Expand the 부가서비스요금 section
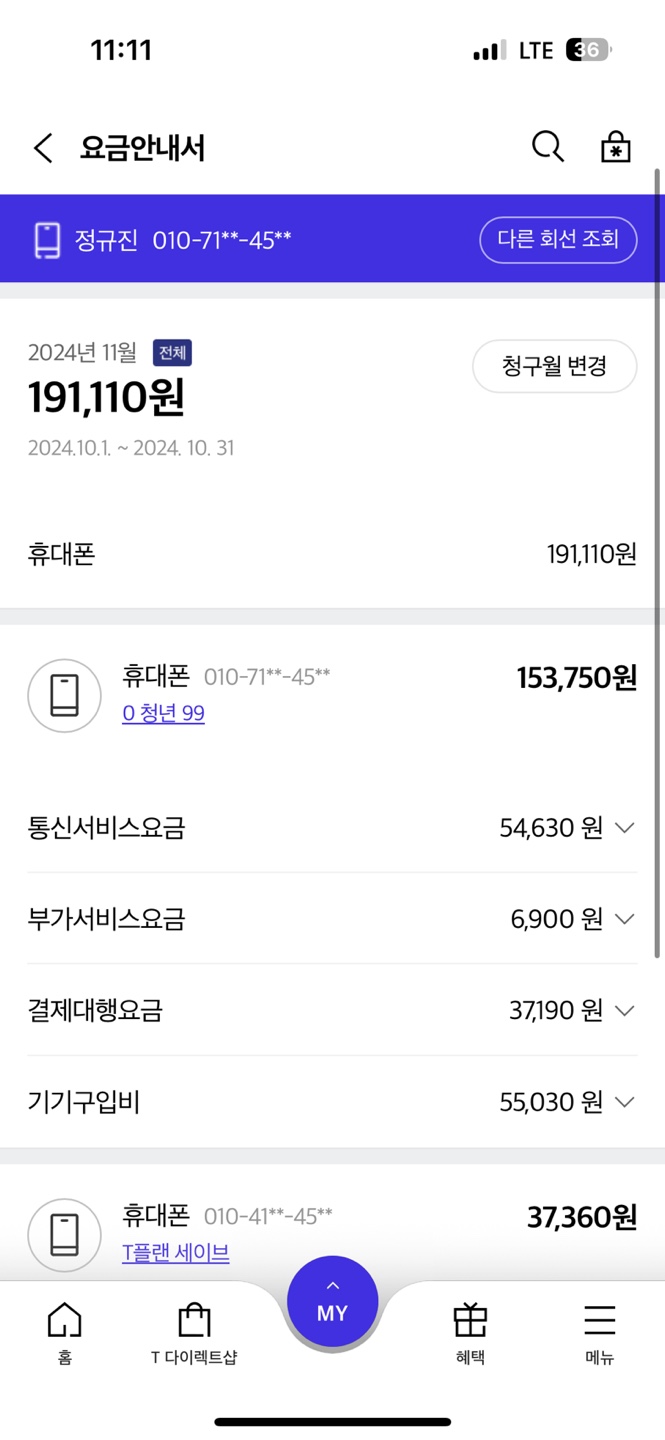 point(624,919)
